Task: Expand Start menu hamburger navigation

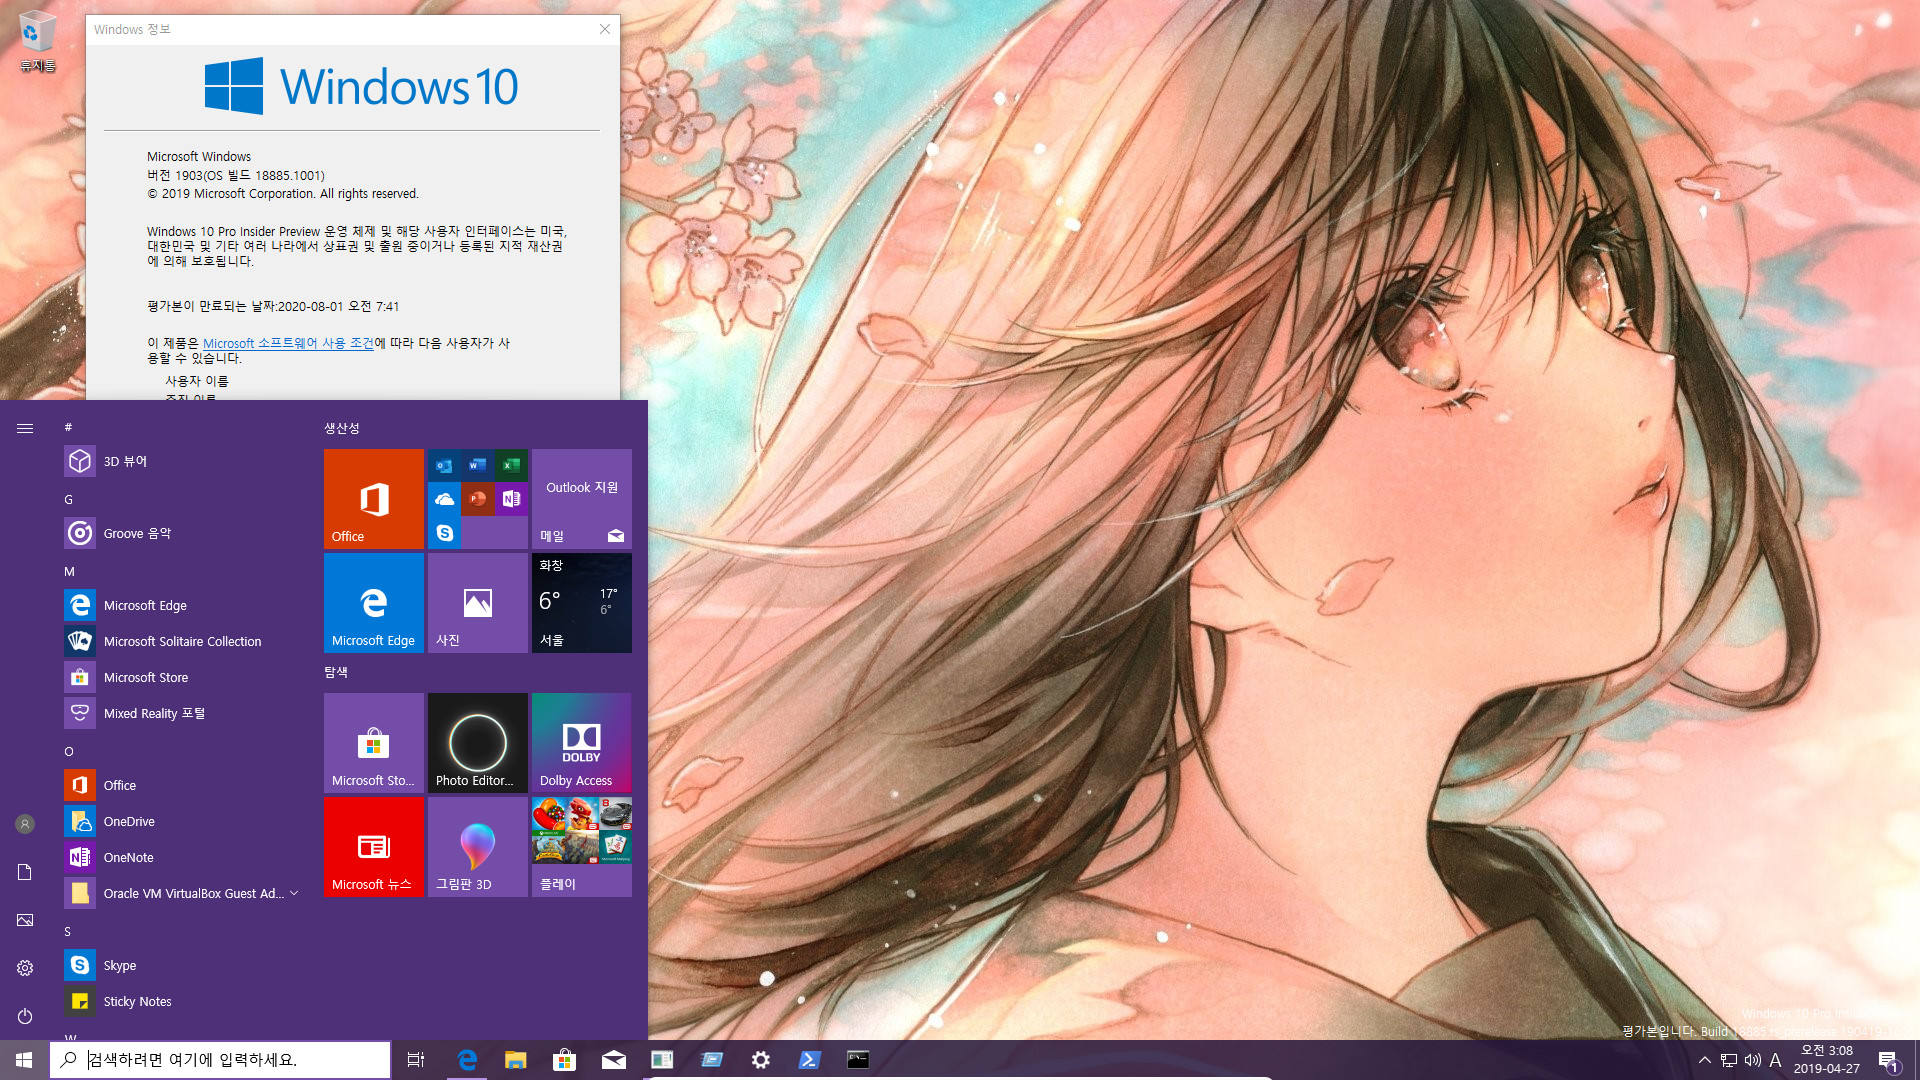Action: point(25,428)
